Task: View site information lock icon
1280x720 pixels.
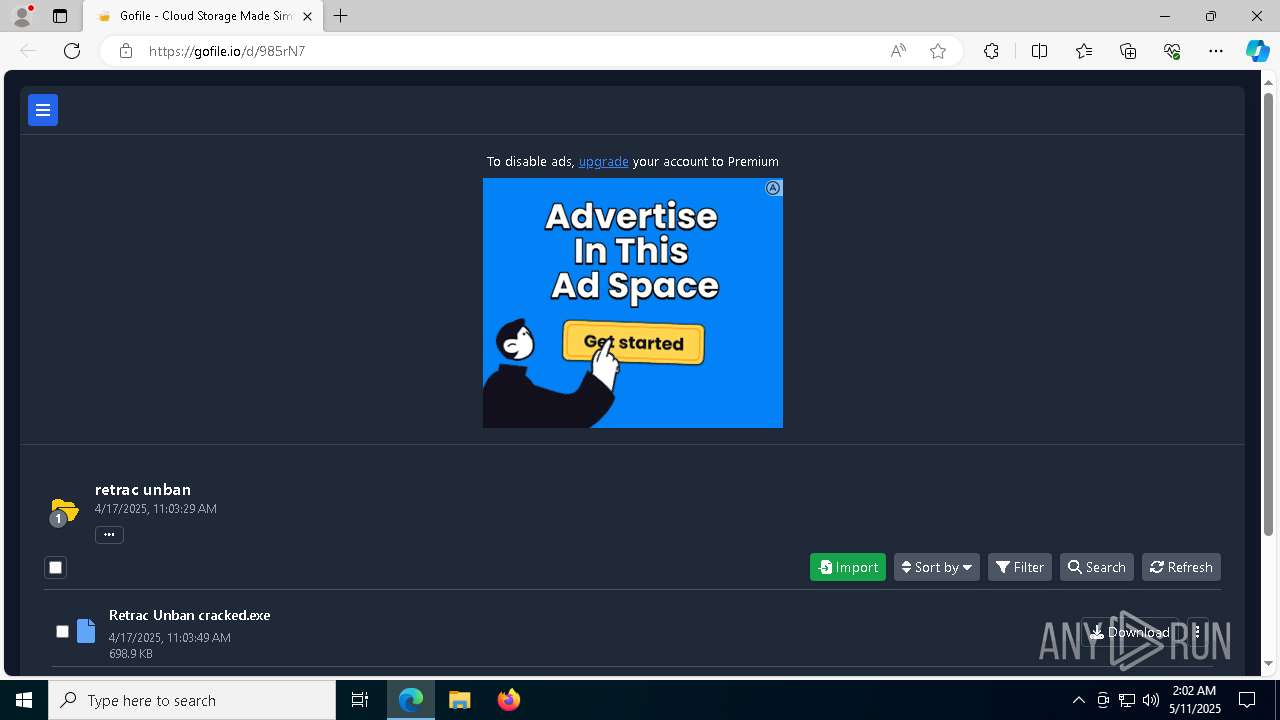Action: click(x=125, y=51)
